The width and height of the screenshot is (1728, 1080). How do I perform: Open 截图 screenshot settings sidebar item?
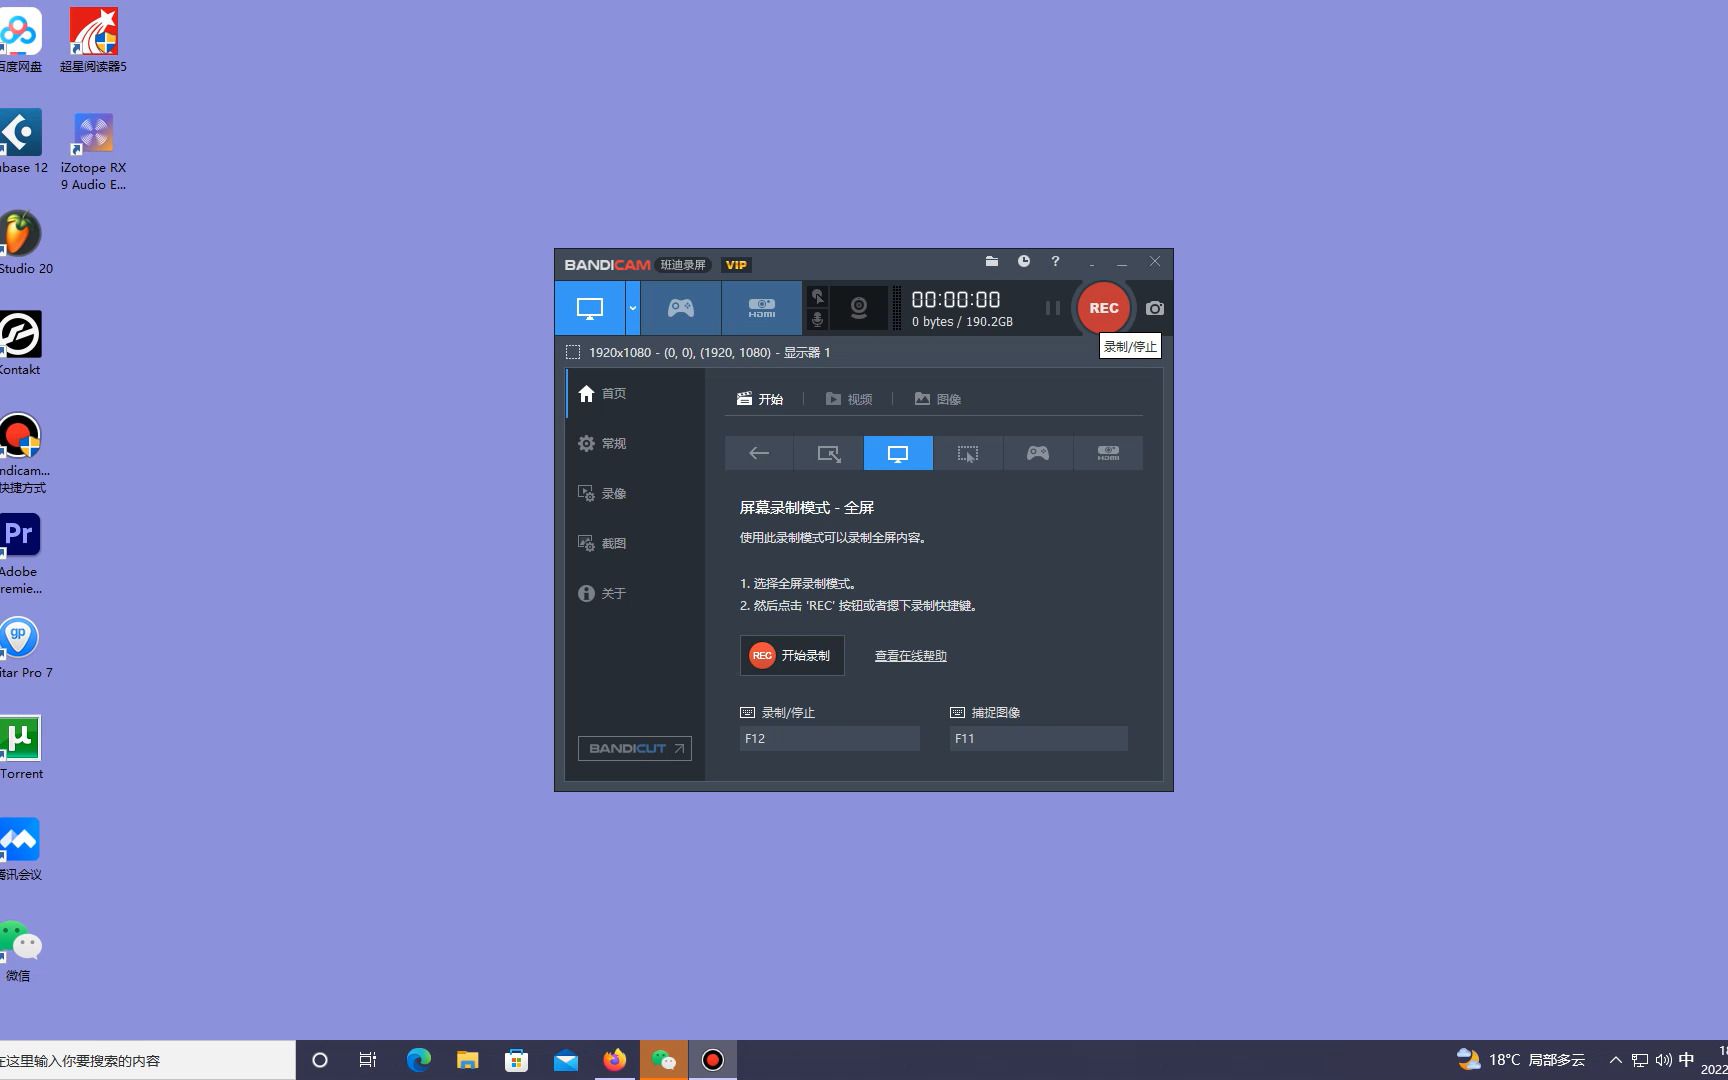tap(635, 543)
